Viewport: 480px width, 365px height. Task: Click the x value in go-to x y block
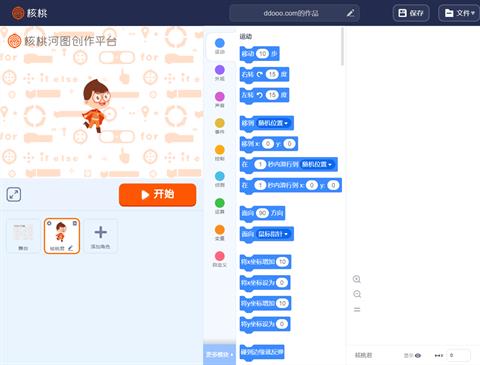[268, 144]
